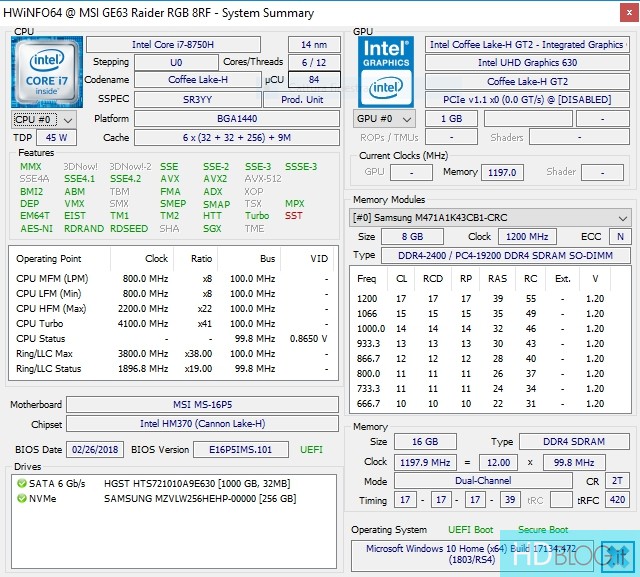Click the memory module size 8 GB field

point(412,237)
